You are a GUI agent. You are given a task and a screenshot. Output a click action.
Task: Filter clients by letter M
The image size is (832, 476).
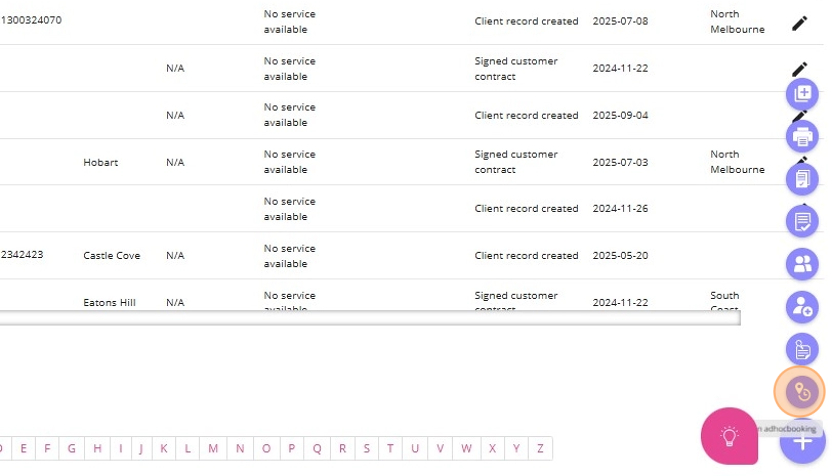pos(213,448)
